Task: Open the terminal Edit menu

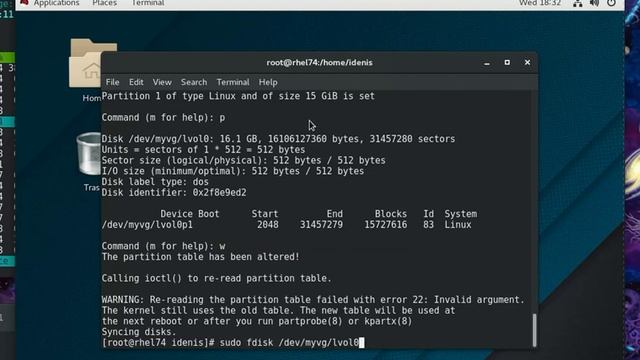Action: 136,82
